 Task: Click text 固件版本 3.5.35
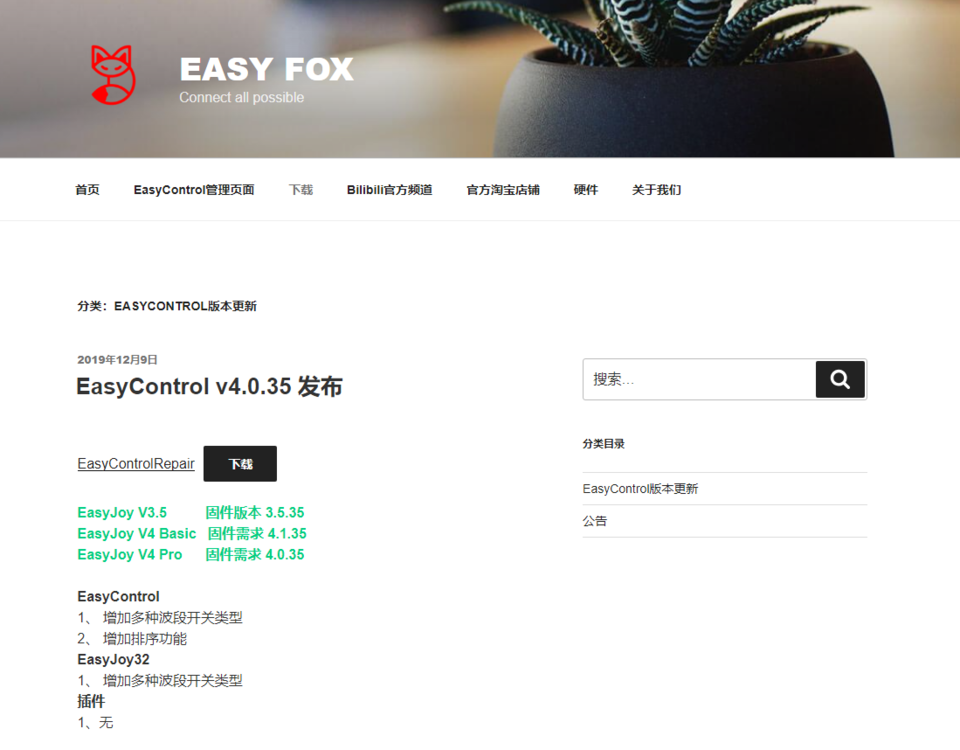pos(255,512)
